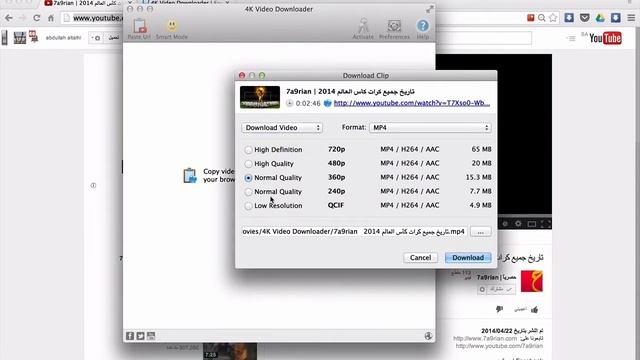Click the like thumbs-up under video
640x360 pixels.
(534, 310)
